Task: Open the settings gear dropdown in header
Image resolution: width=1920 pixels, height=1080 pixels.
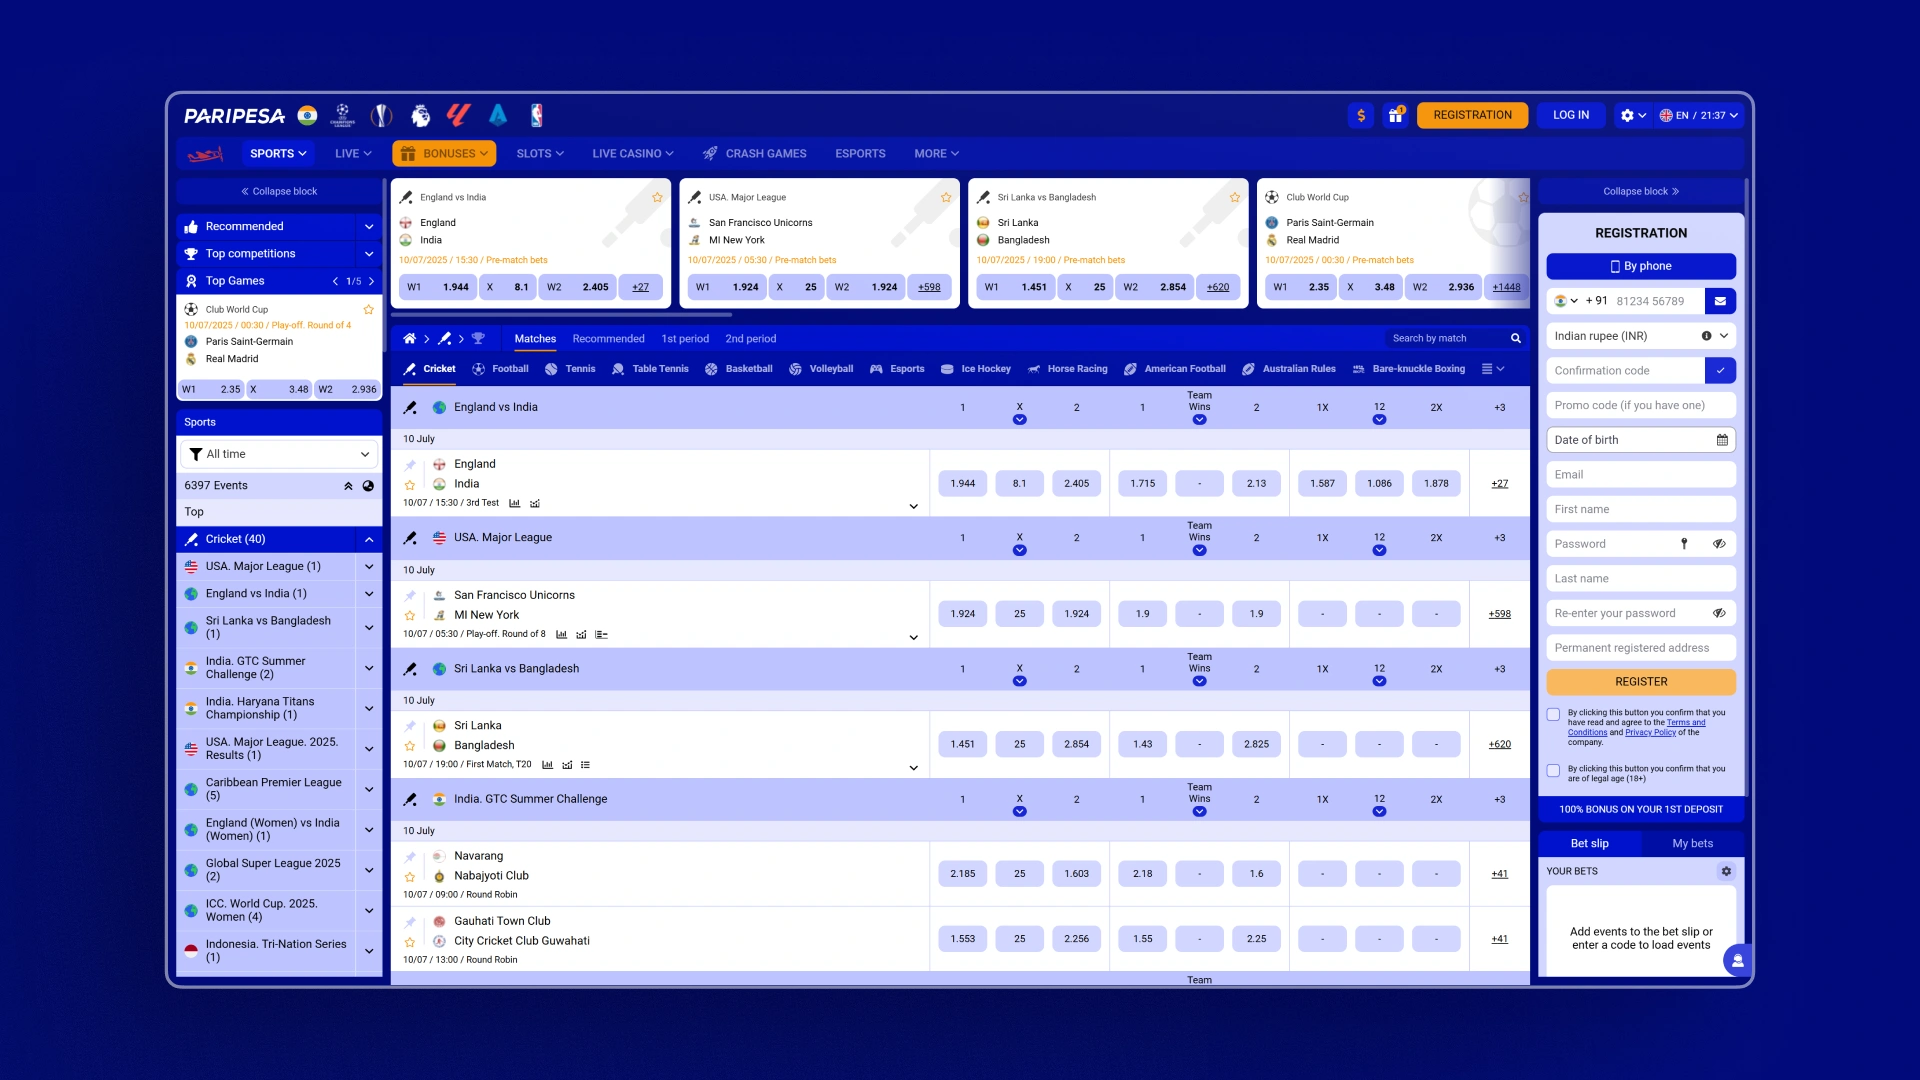Action: [x=1633, y=115]
